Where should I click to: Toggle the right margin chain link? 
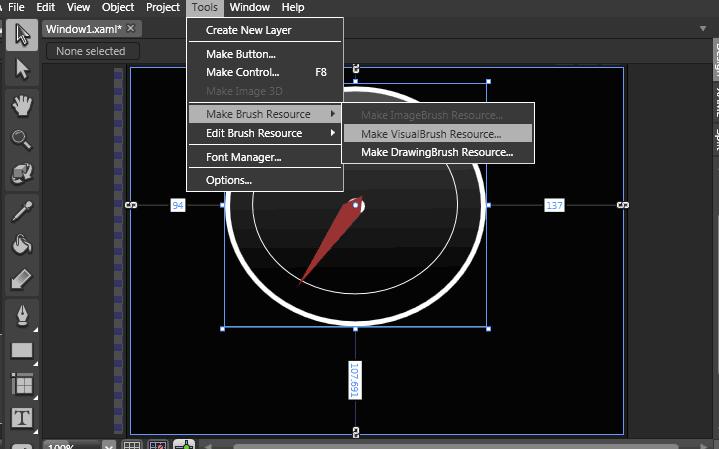[x=623, y=205]
